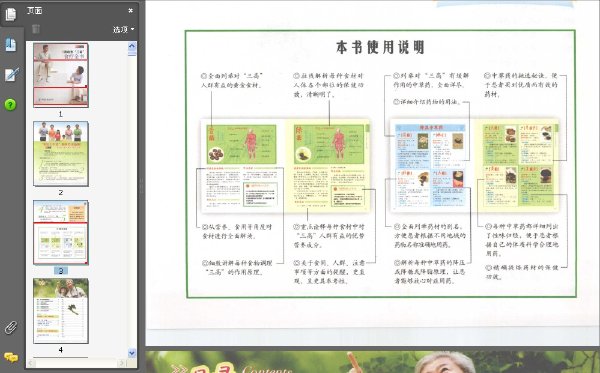
Task: Click the page number label 1
Action: point(60,114)
